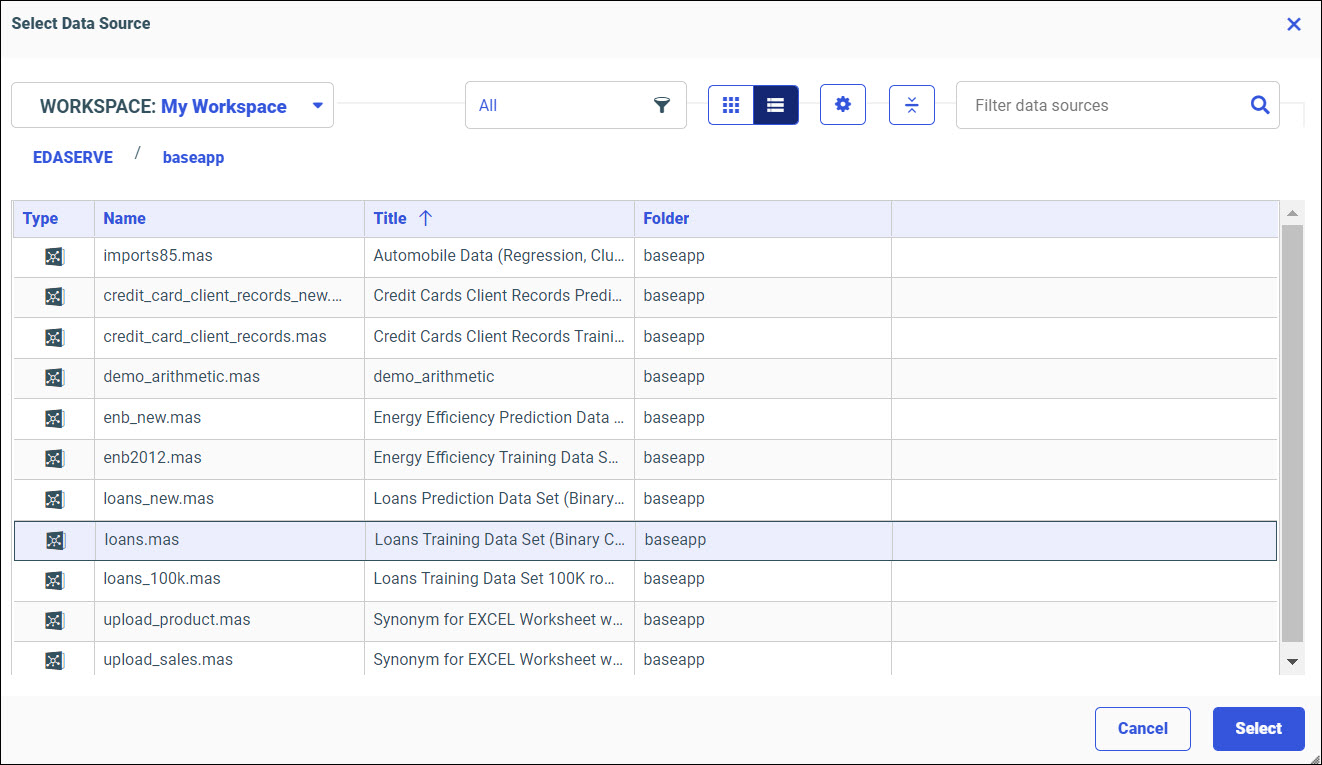Viewport: 1322px width, 765px height.
Task: Click the filter funnel icon
Action: point(662,104)
